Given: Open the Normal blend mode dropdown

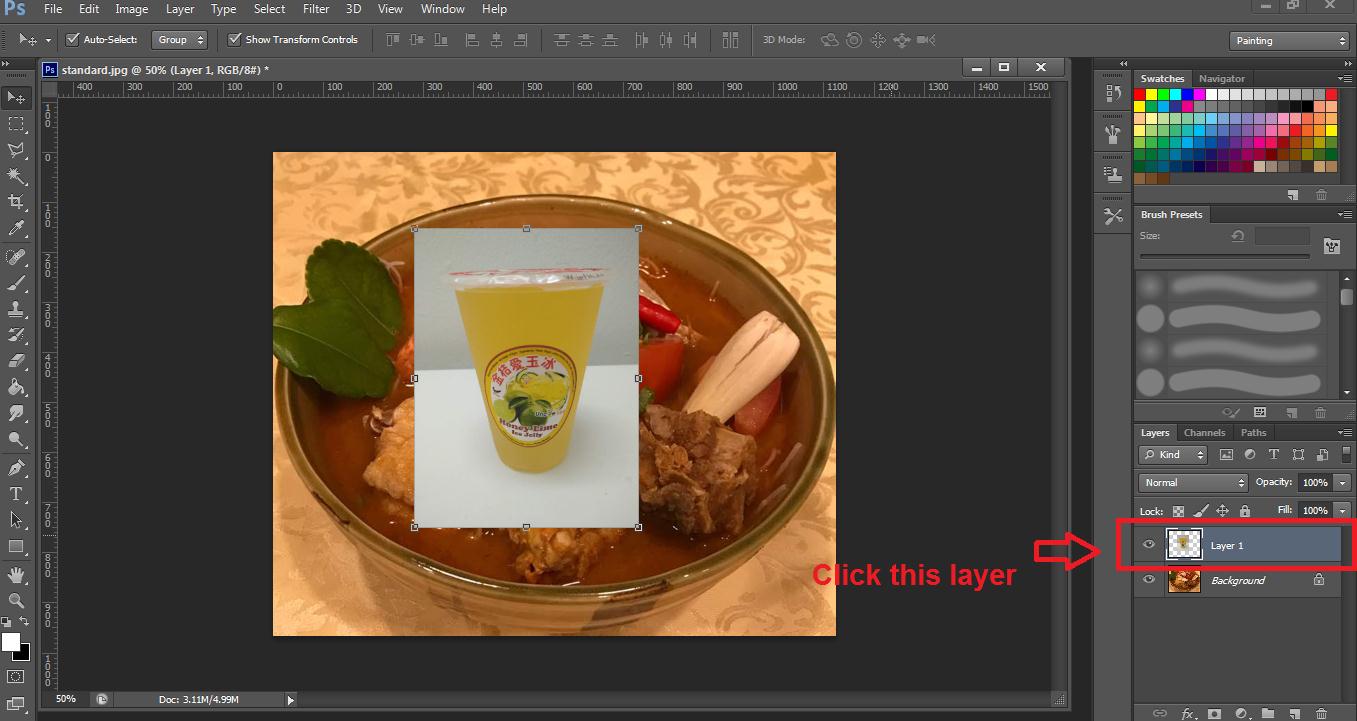Looking at the screenshot, I should [x=1193, y=482].
